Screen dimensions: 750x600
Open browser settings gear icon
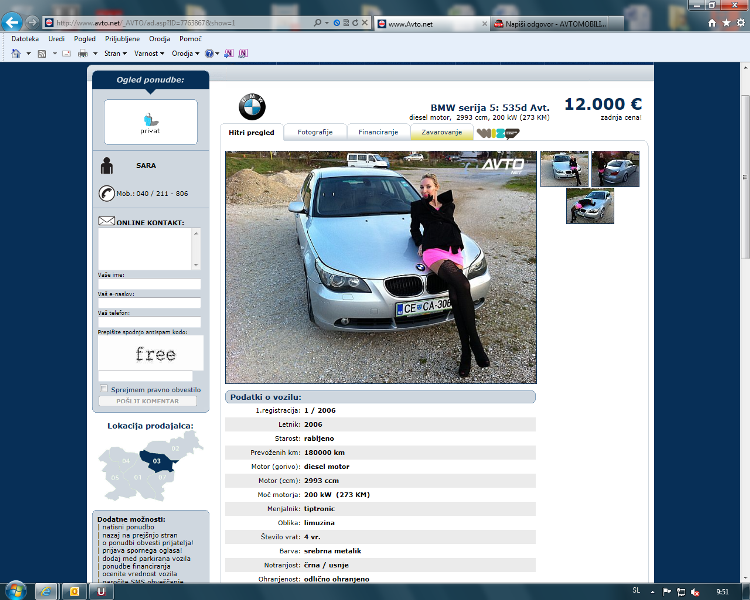[x=740, y=22]
